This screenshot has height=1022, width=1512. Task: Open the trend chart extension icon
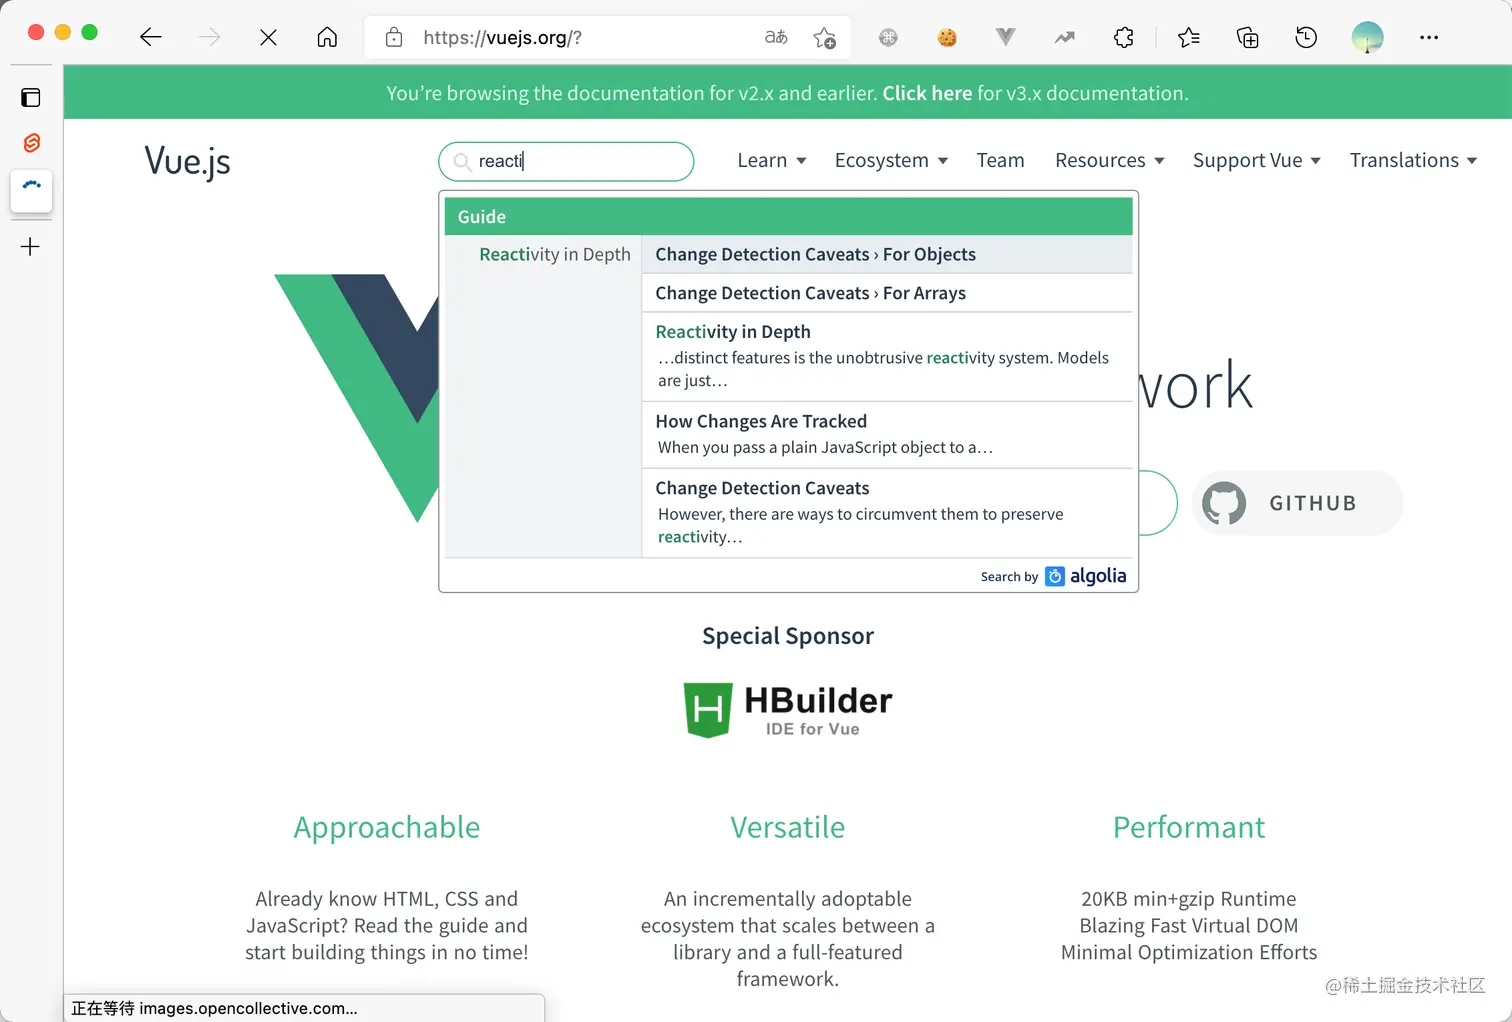1065,38
